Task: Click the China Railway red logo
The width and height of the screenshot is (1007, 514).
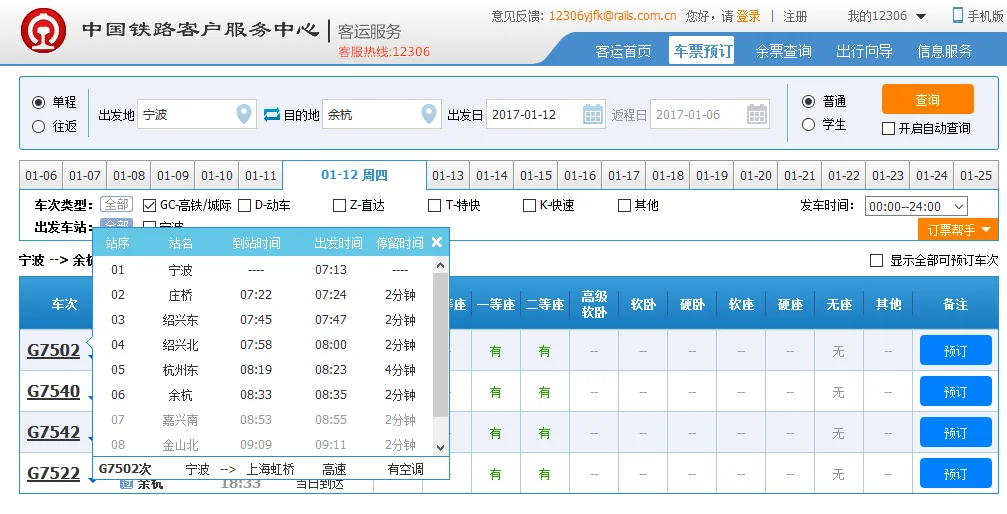Action: pyautogui.click(x=43, y=30)
